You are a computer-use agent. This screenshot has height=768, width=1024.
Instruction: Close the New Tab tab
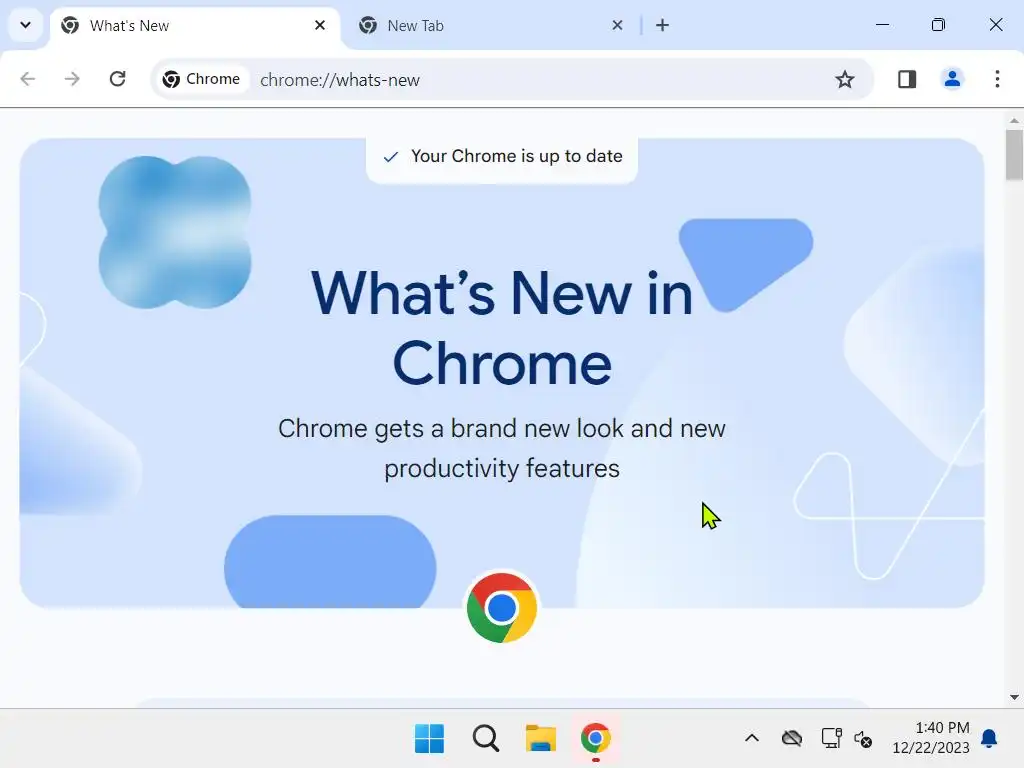(x=617, y=25)
